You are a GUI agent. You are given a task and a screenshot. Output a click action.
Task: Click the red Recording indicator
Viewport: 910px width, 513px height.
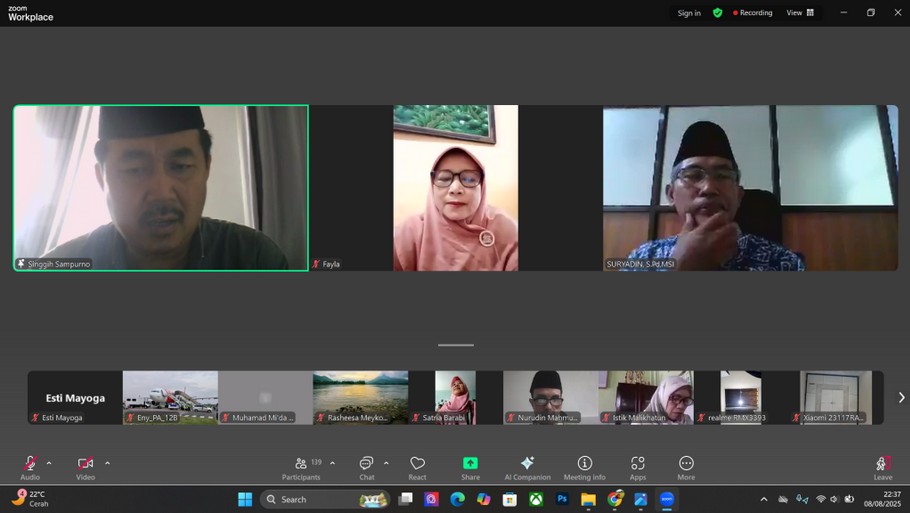point(753,13)
